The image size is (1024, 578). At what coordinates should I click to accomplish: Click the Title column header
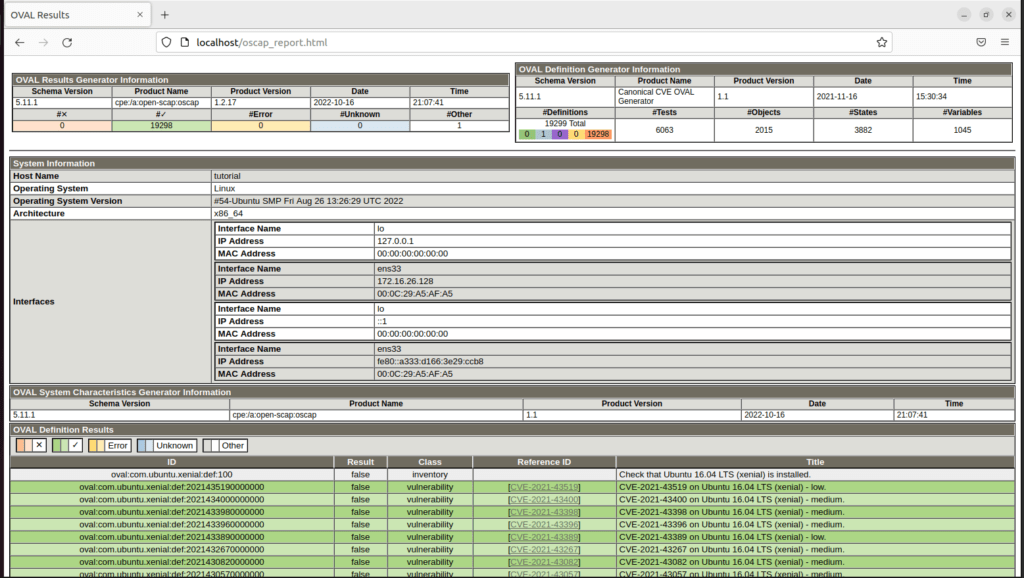[815, 462]
